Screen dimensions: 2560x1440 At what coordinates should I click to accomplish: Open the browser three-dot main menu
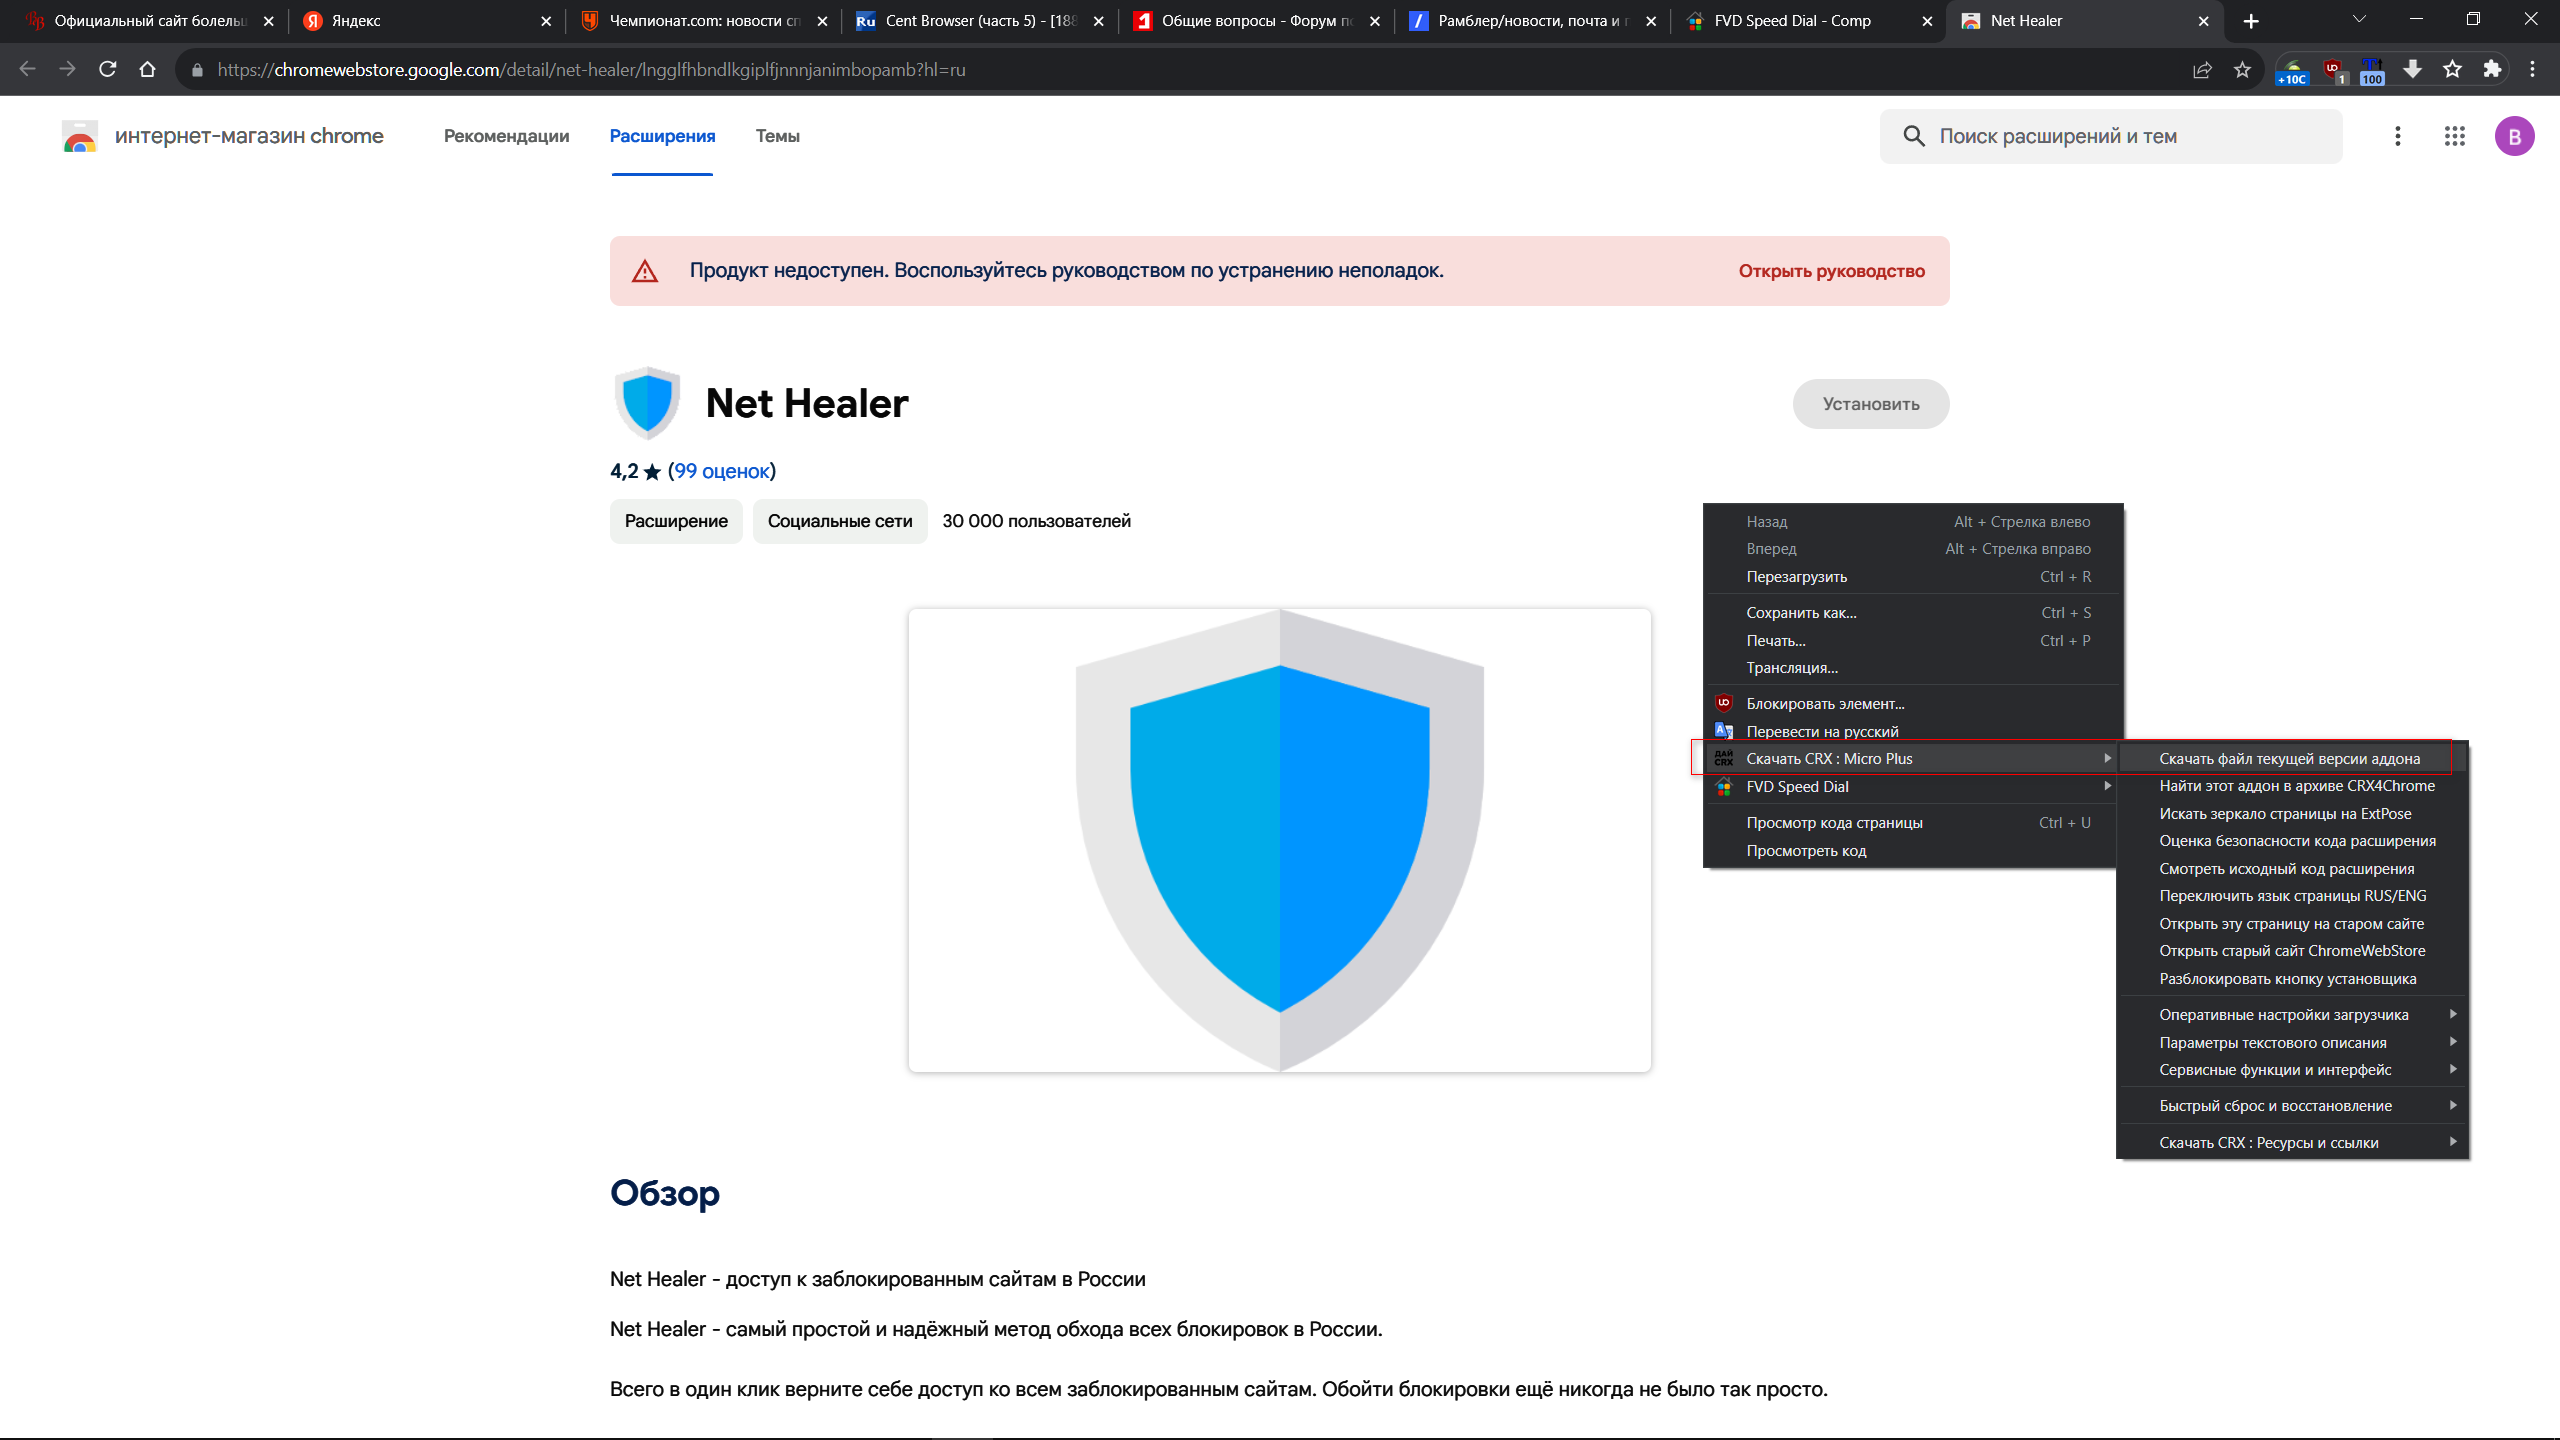(x=2533, y=69)
